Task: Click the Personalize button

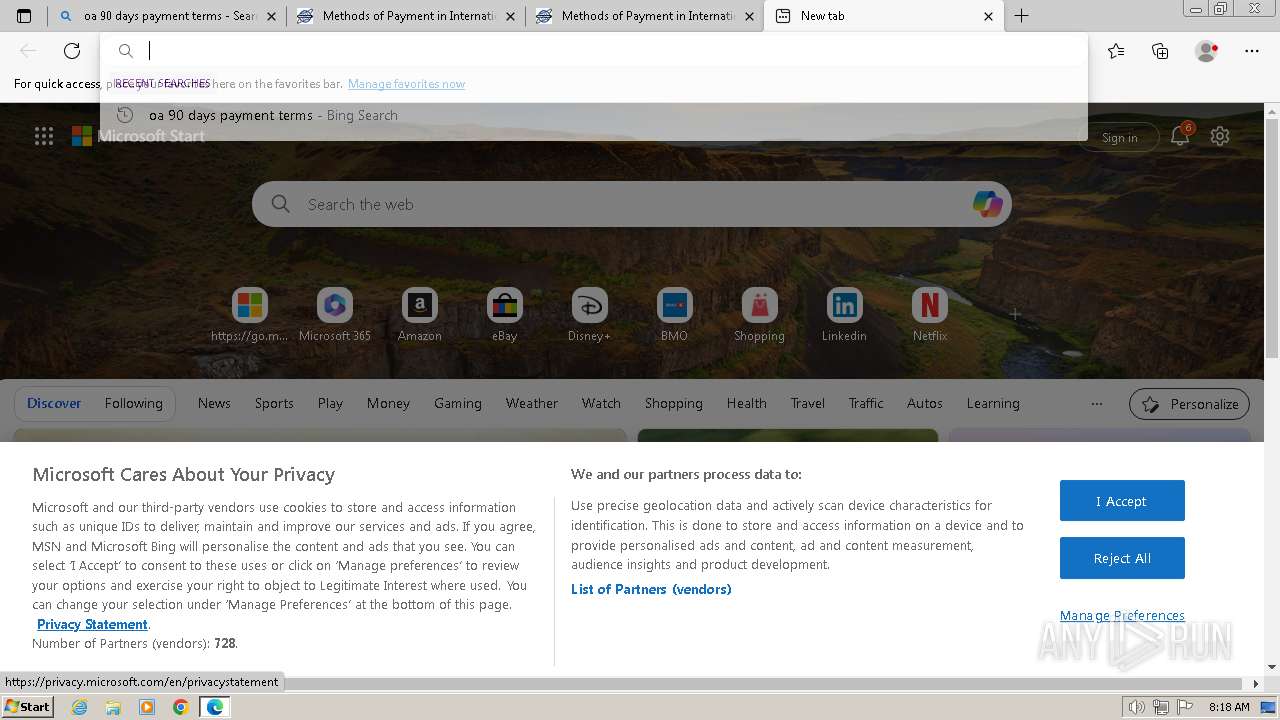Action: [x=1189, y=404]
